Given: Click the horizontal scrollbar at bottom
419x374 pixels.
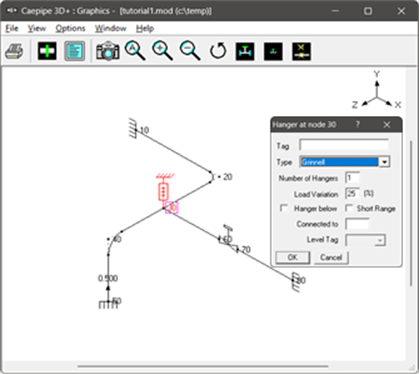Looking at the screenshot, I should click(203, 366).
